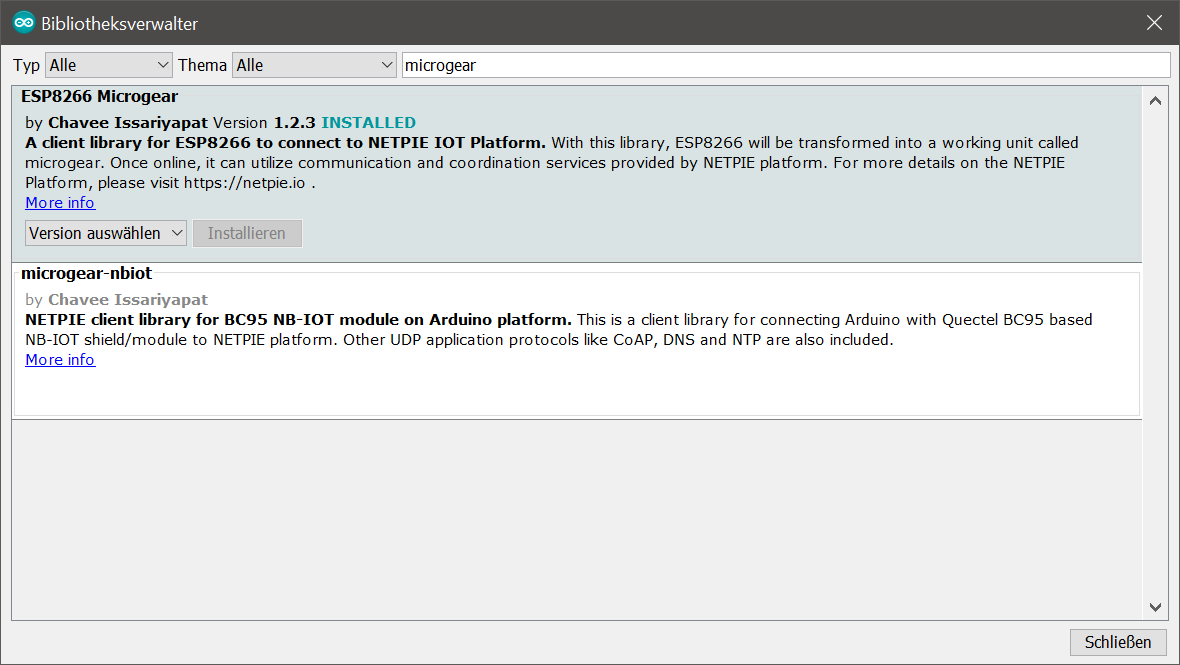Click the NETPIE client library description
This screenshot has width=1180, height=665.
(x=558, y=329)
